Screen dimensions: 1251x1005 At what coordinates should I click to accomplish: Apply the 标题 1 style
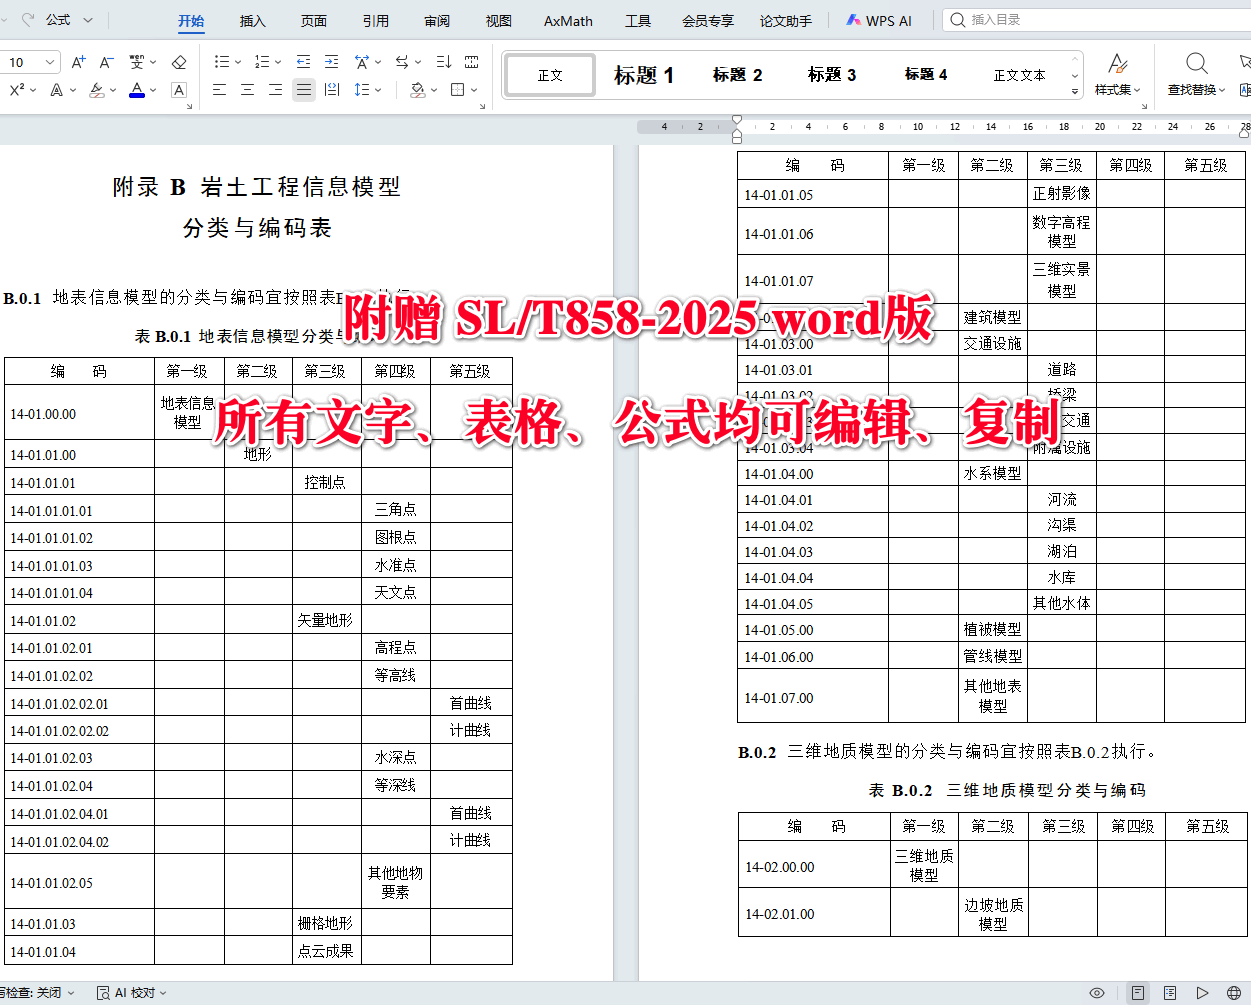(x=644, y=75)
